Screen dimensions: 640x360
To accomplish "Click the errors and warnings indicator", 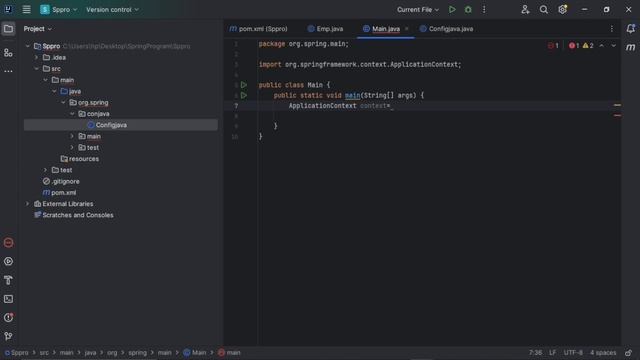I will click(582, 46).
